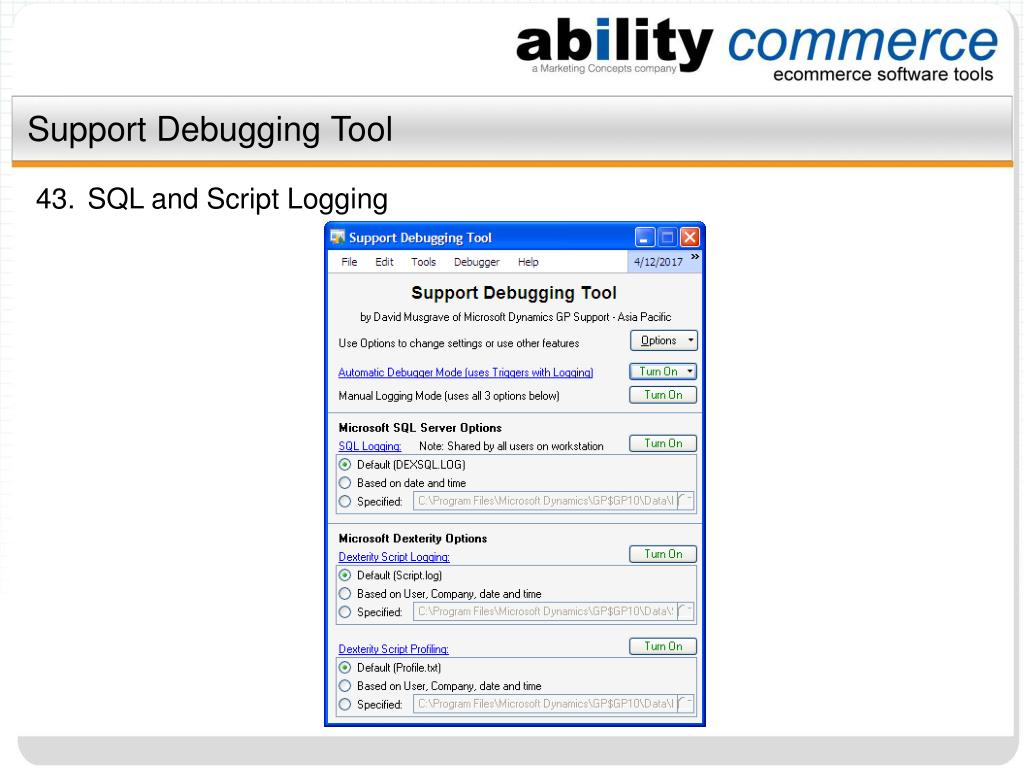Click the SQL Logging specified path field
The image size is (1024, 768).
(x=545, y=501)
